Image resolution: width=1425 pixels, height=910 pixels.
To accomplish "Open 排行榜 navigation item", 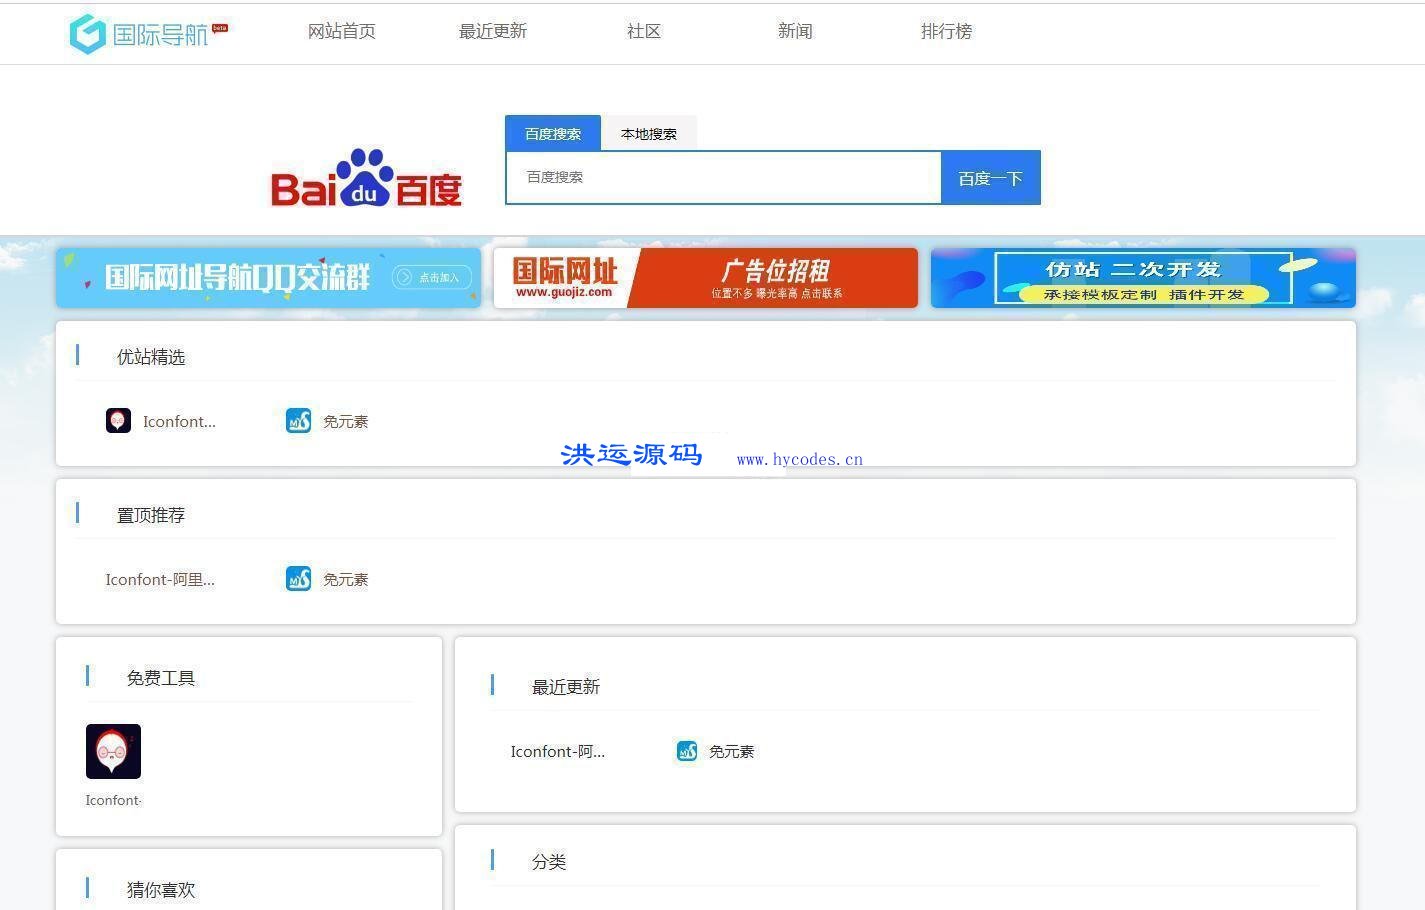I will 946,31.
